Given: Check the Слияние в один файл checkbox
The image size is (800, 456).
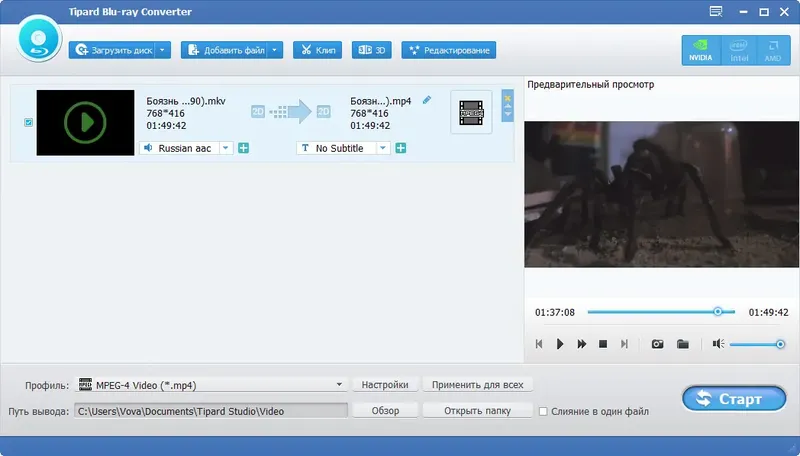Looking at the screenshot, I should [543, 411].
